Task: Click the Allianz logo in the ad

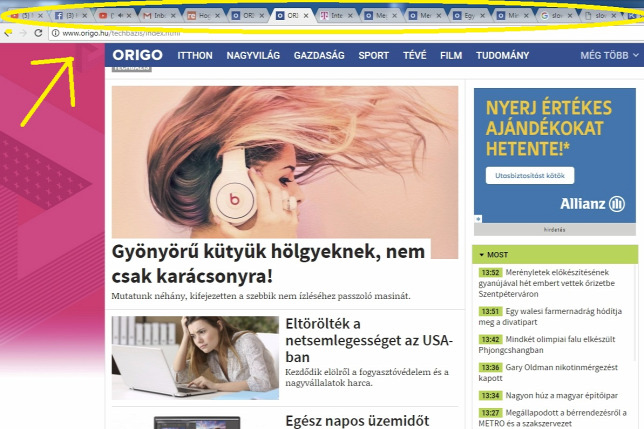Action: pyautogui.click(x=592, y=204)
